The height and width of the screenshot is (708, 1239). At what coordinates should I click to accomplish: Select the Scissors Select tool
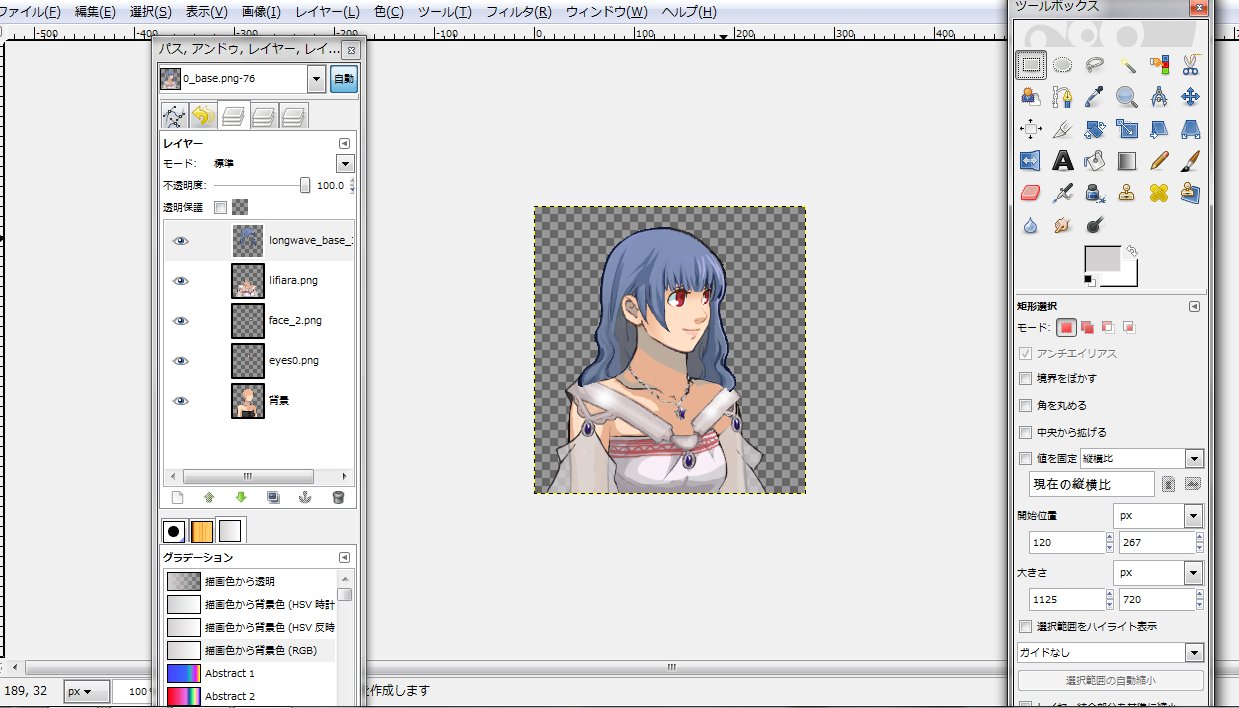click(1190, 65)
